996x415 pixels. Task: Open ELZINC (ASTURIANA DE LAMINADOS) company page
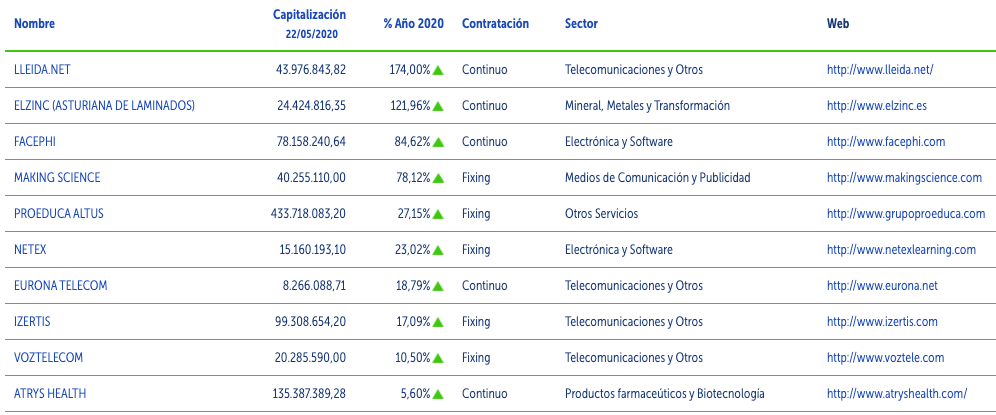[104, 106]
